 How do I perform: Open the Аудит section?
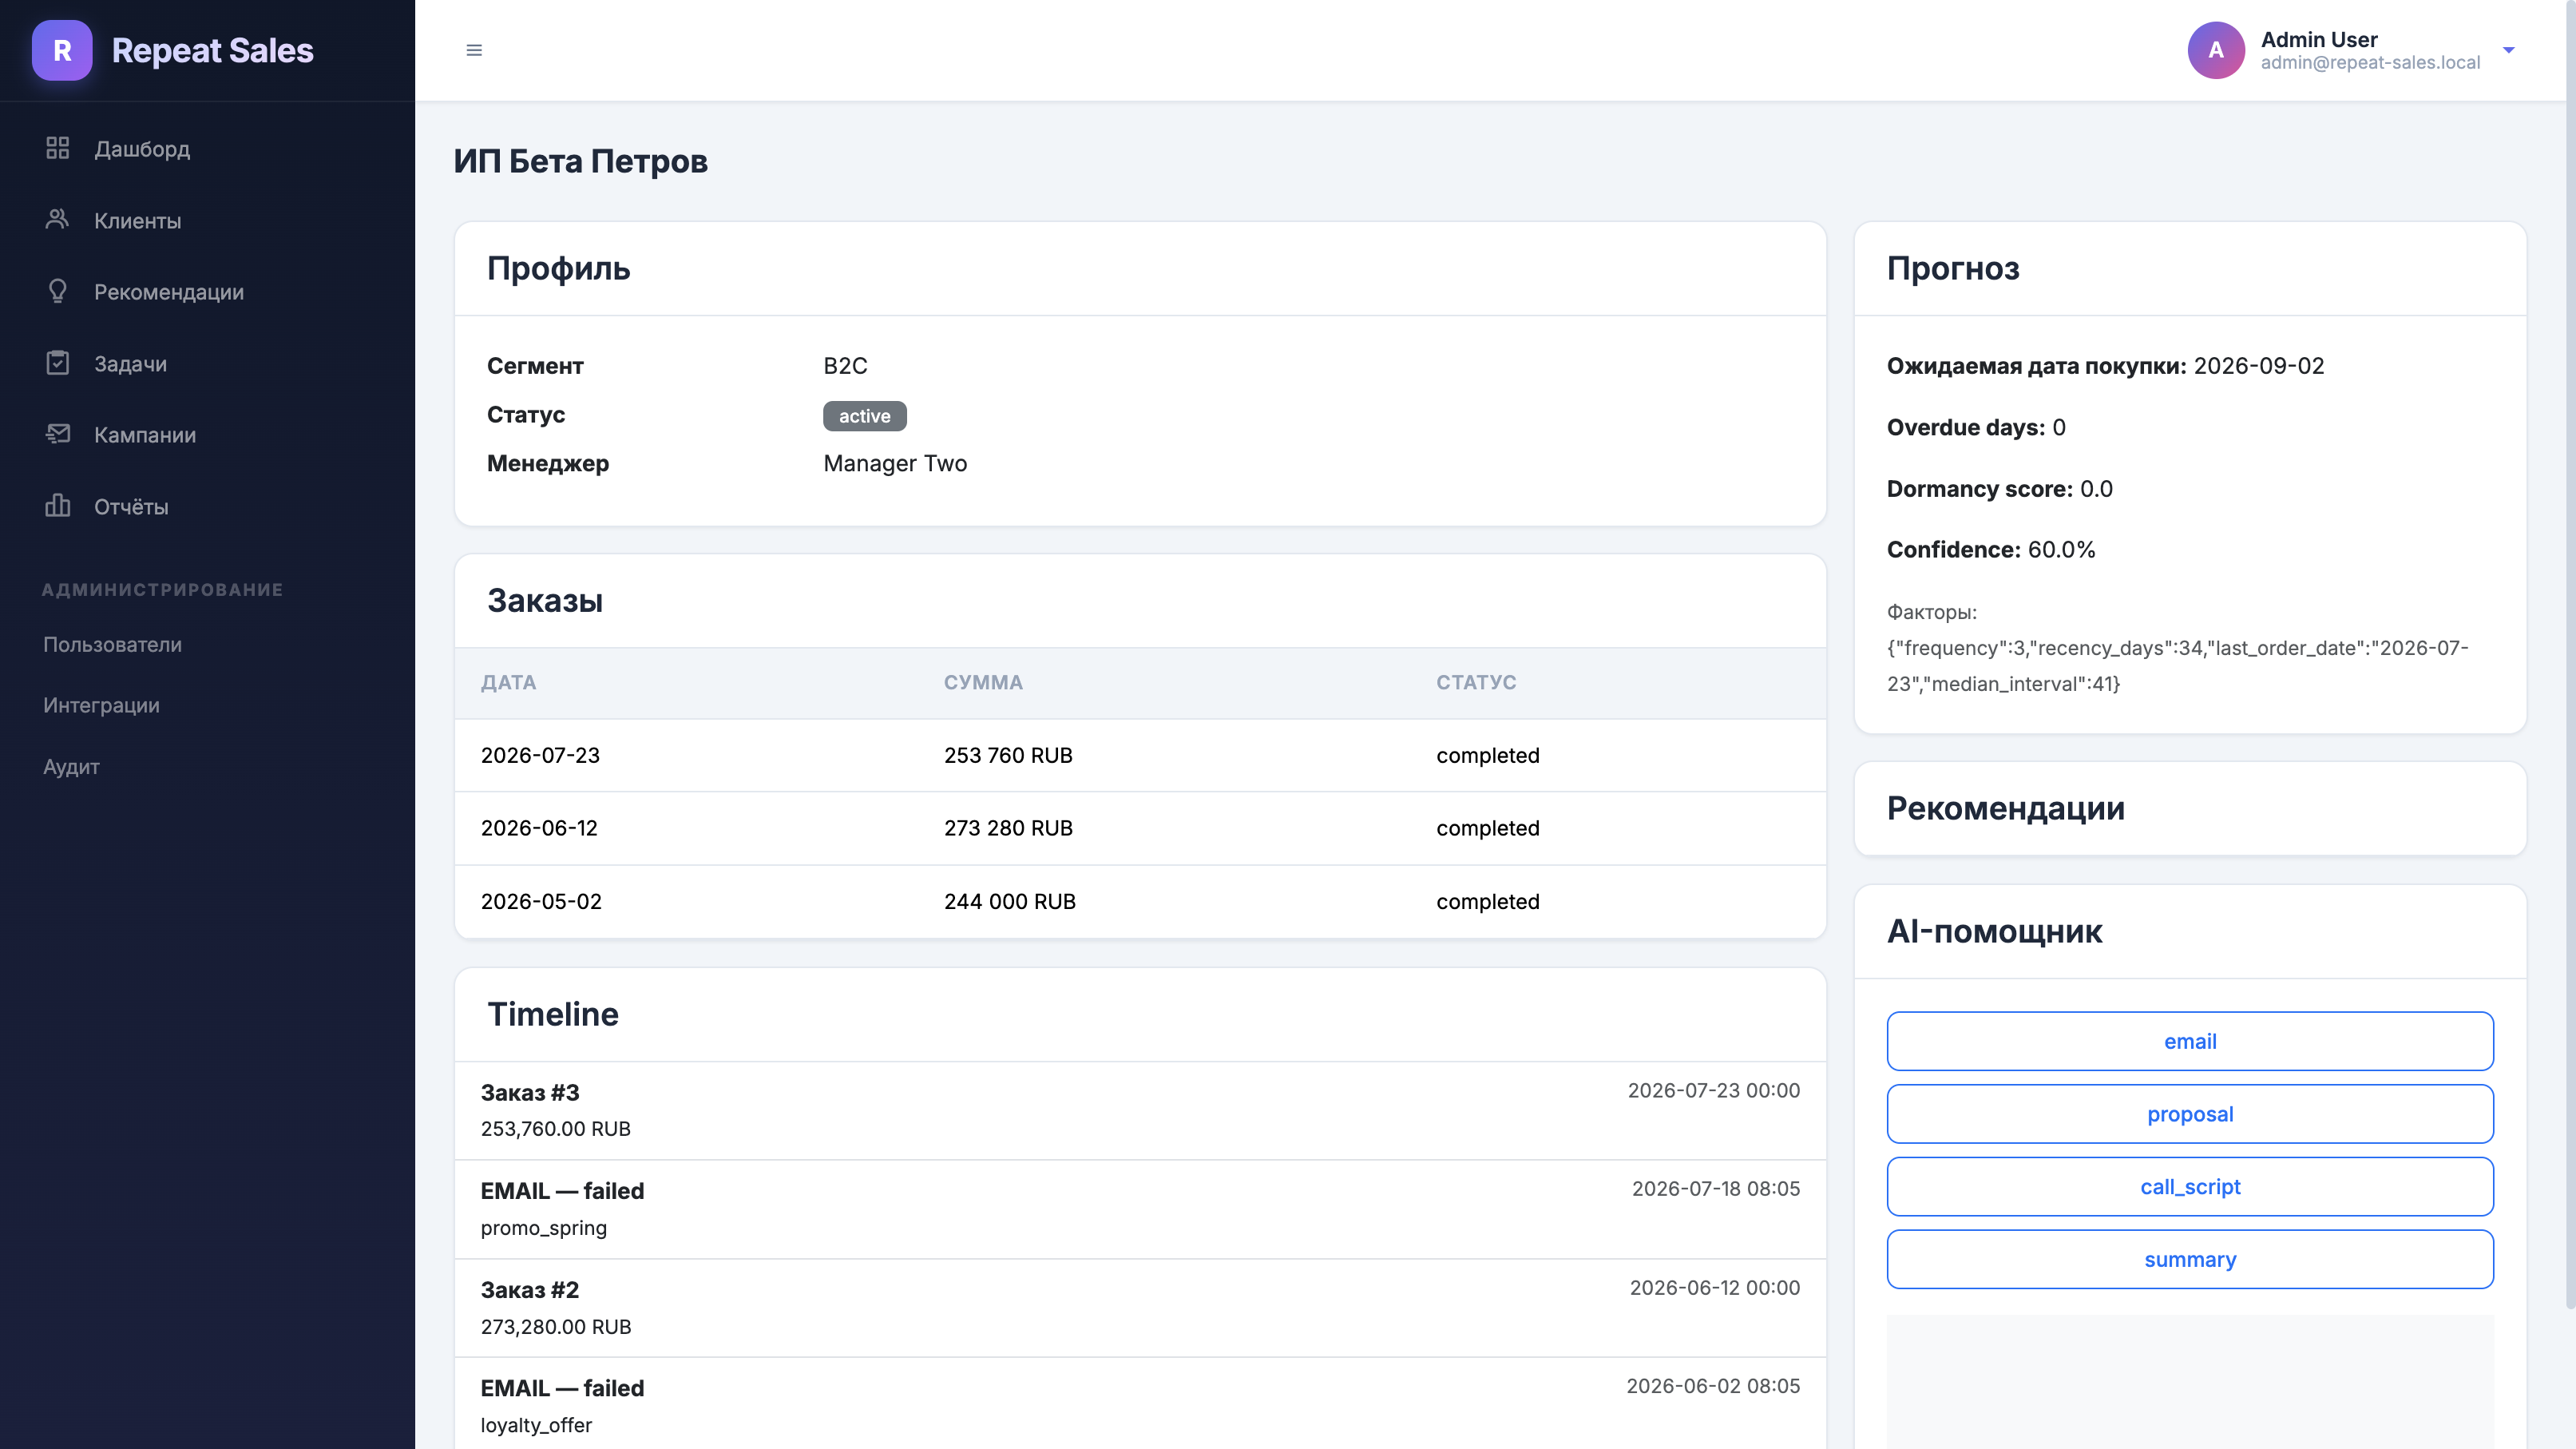click(71, 766)
